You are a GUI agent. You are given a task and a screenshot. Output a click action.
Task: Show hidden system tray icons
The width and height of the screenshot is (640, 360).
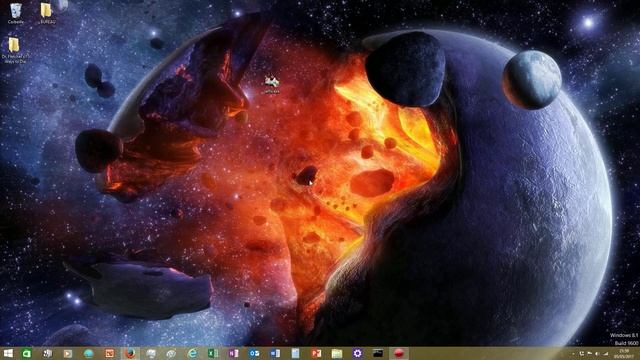573,354
